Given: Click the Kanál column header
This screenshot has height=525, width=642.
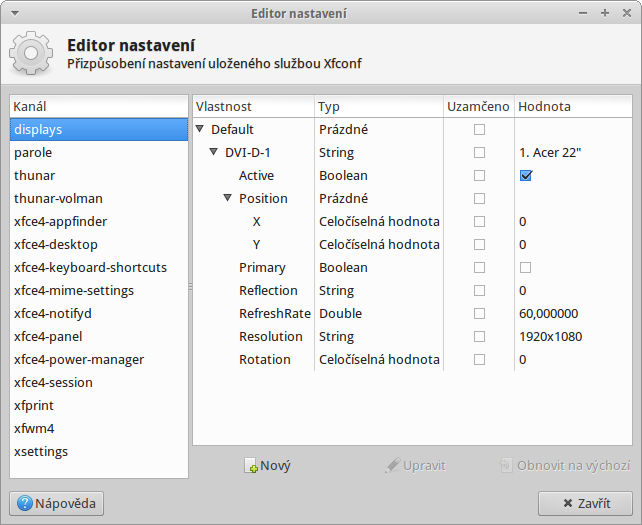Looking at the screenshot, I should pos(99,106).
